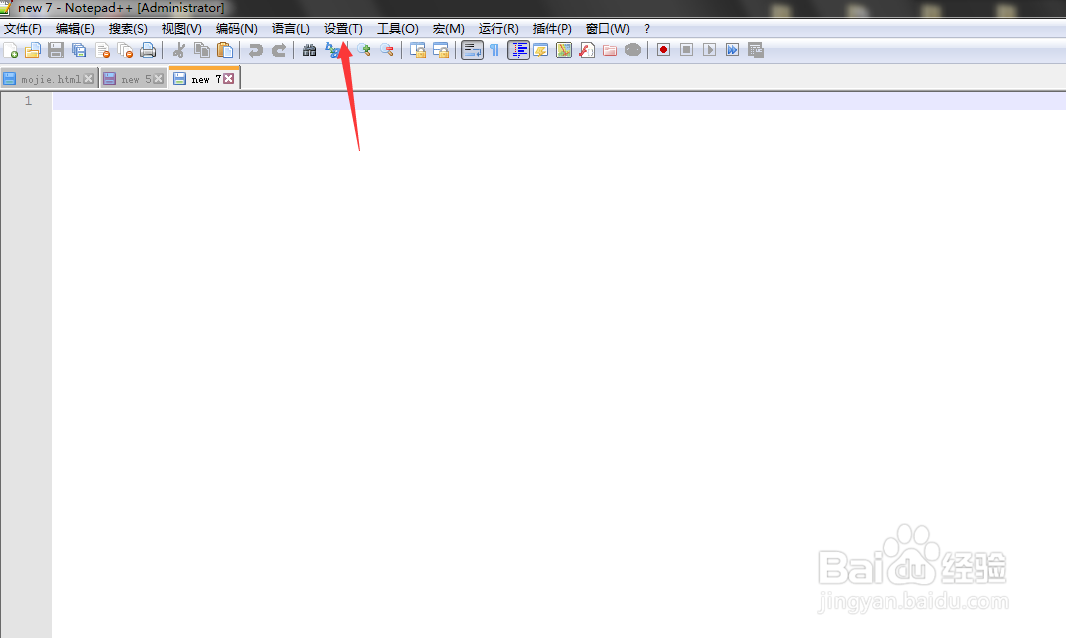The image size is (1066, 638).
Task: Paste from the clipboard
Action: (x=223, y=49)
